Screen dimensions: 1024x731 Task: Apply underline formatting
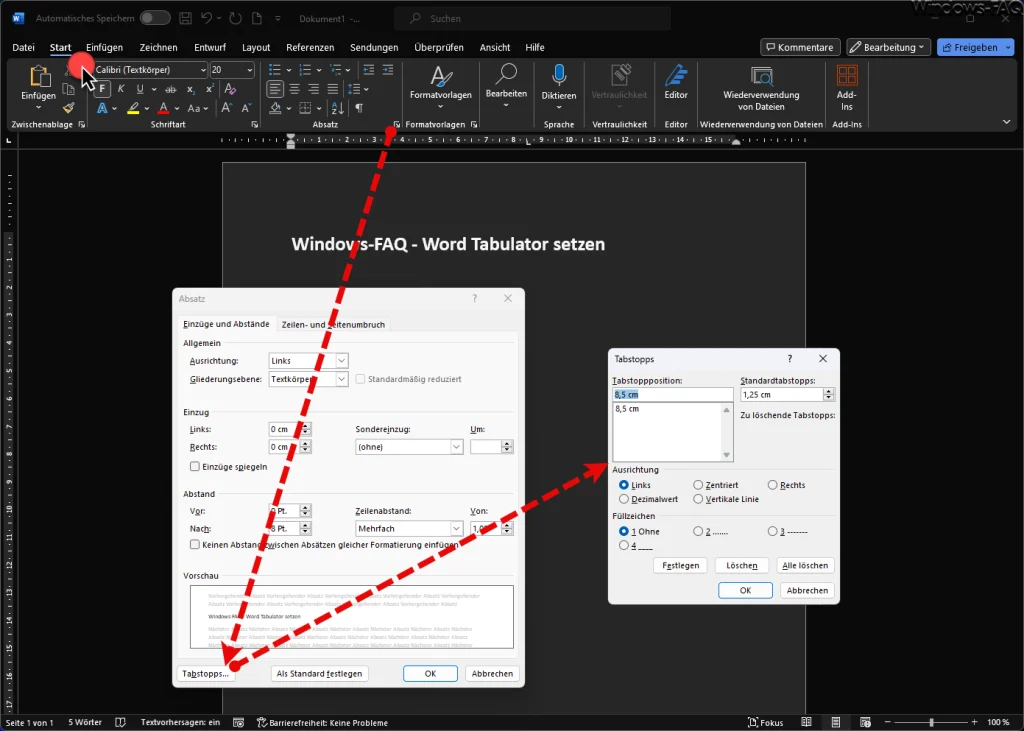coord(140,89)
